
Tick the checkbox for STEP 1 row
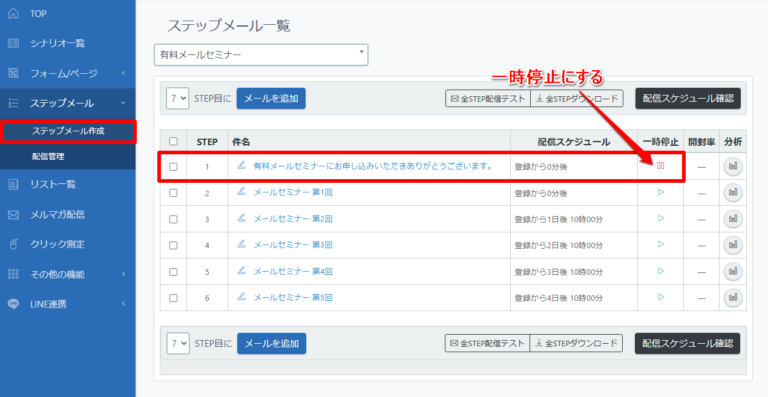click(x=173, y=167)
